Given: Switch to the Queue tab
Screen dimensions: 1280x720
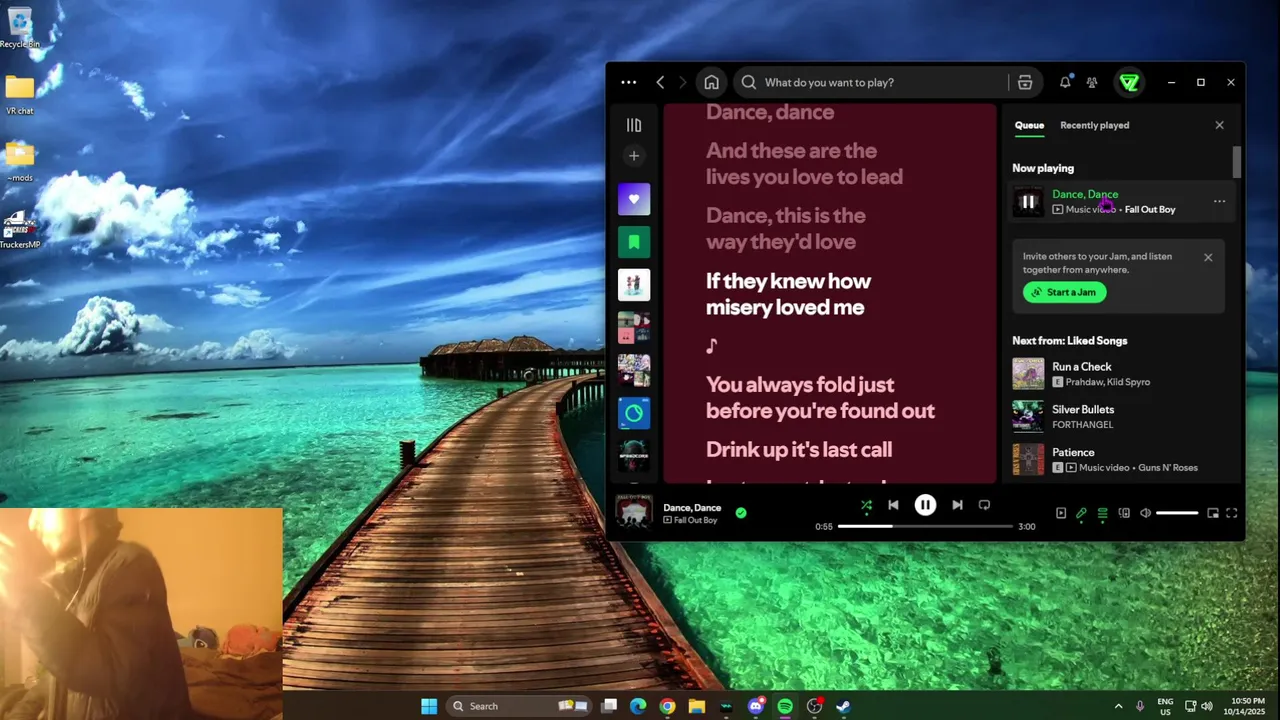Looking at the screenshot, I should pos(1029,125).
